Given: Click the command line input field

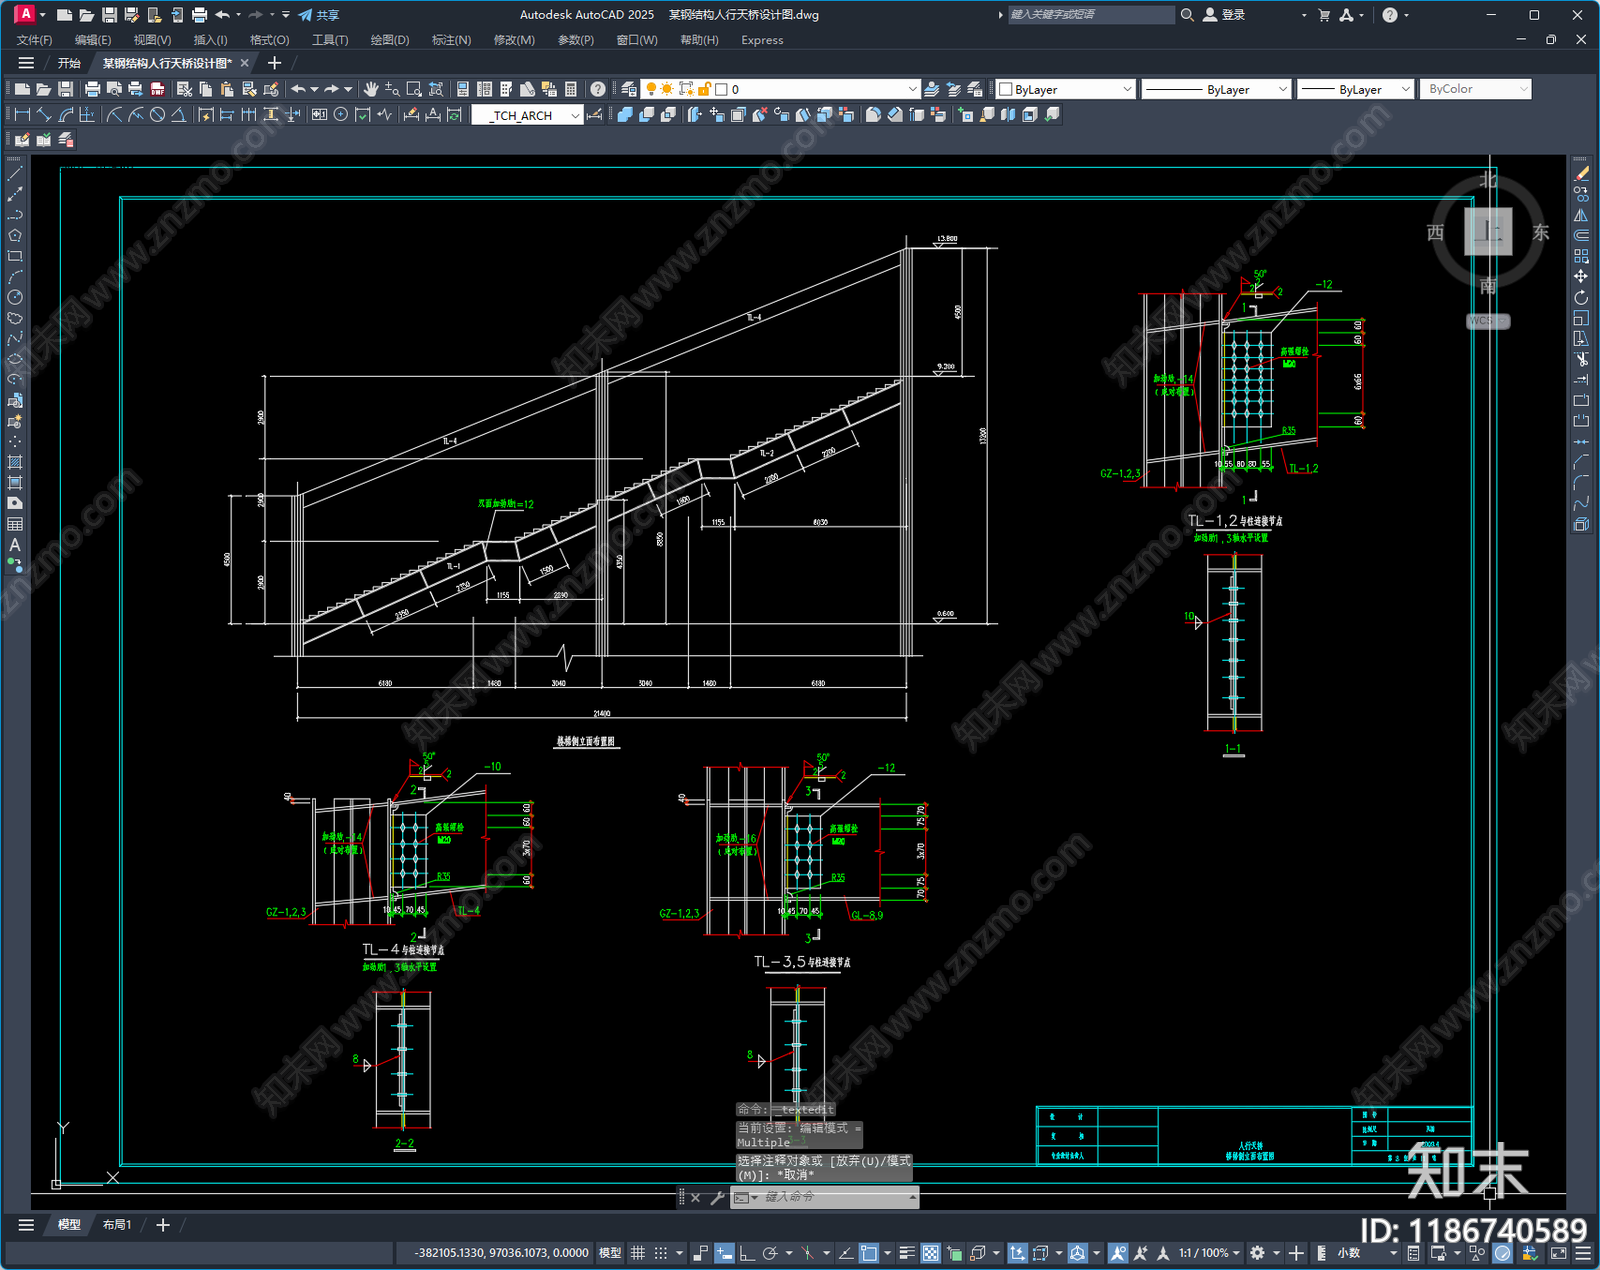Looking at the screenshot, I should point(835,1197).
